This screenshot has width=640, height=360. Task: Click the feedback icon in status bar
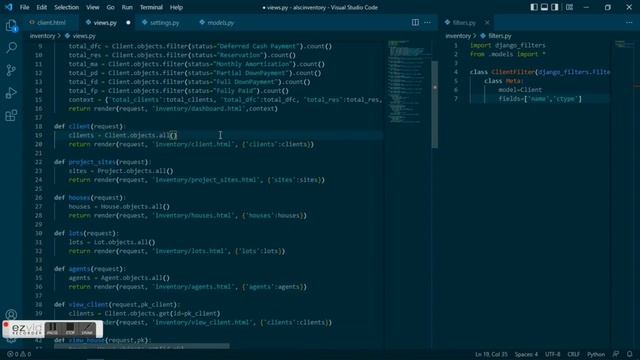click(x=616, y=354)
